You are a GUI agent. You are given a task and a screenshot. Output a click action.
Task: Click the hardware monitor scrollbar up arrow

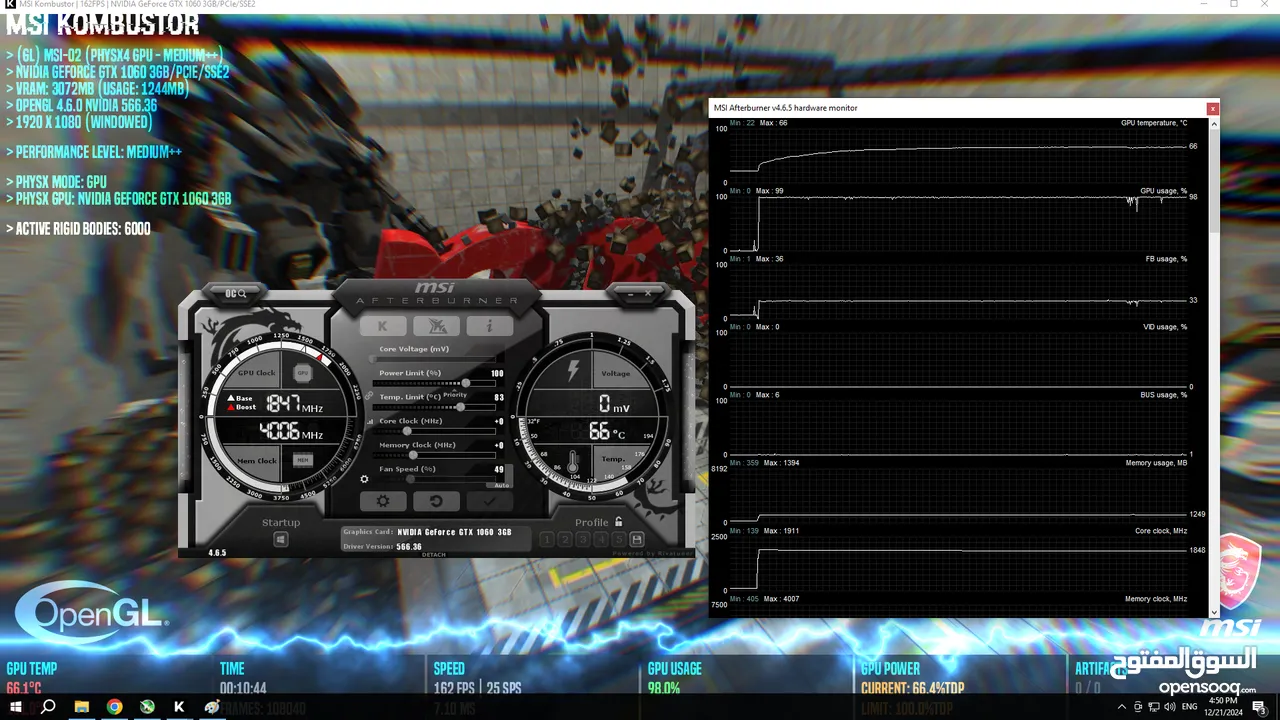1215,123
